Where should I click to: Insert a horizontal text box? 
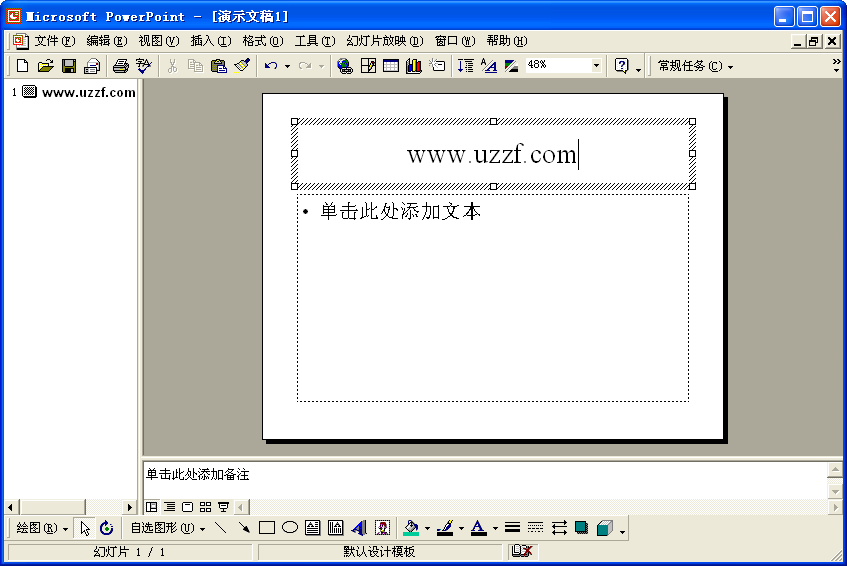313,528
